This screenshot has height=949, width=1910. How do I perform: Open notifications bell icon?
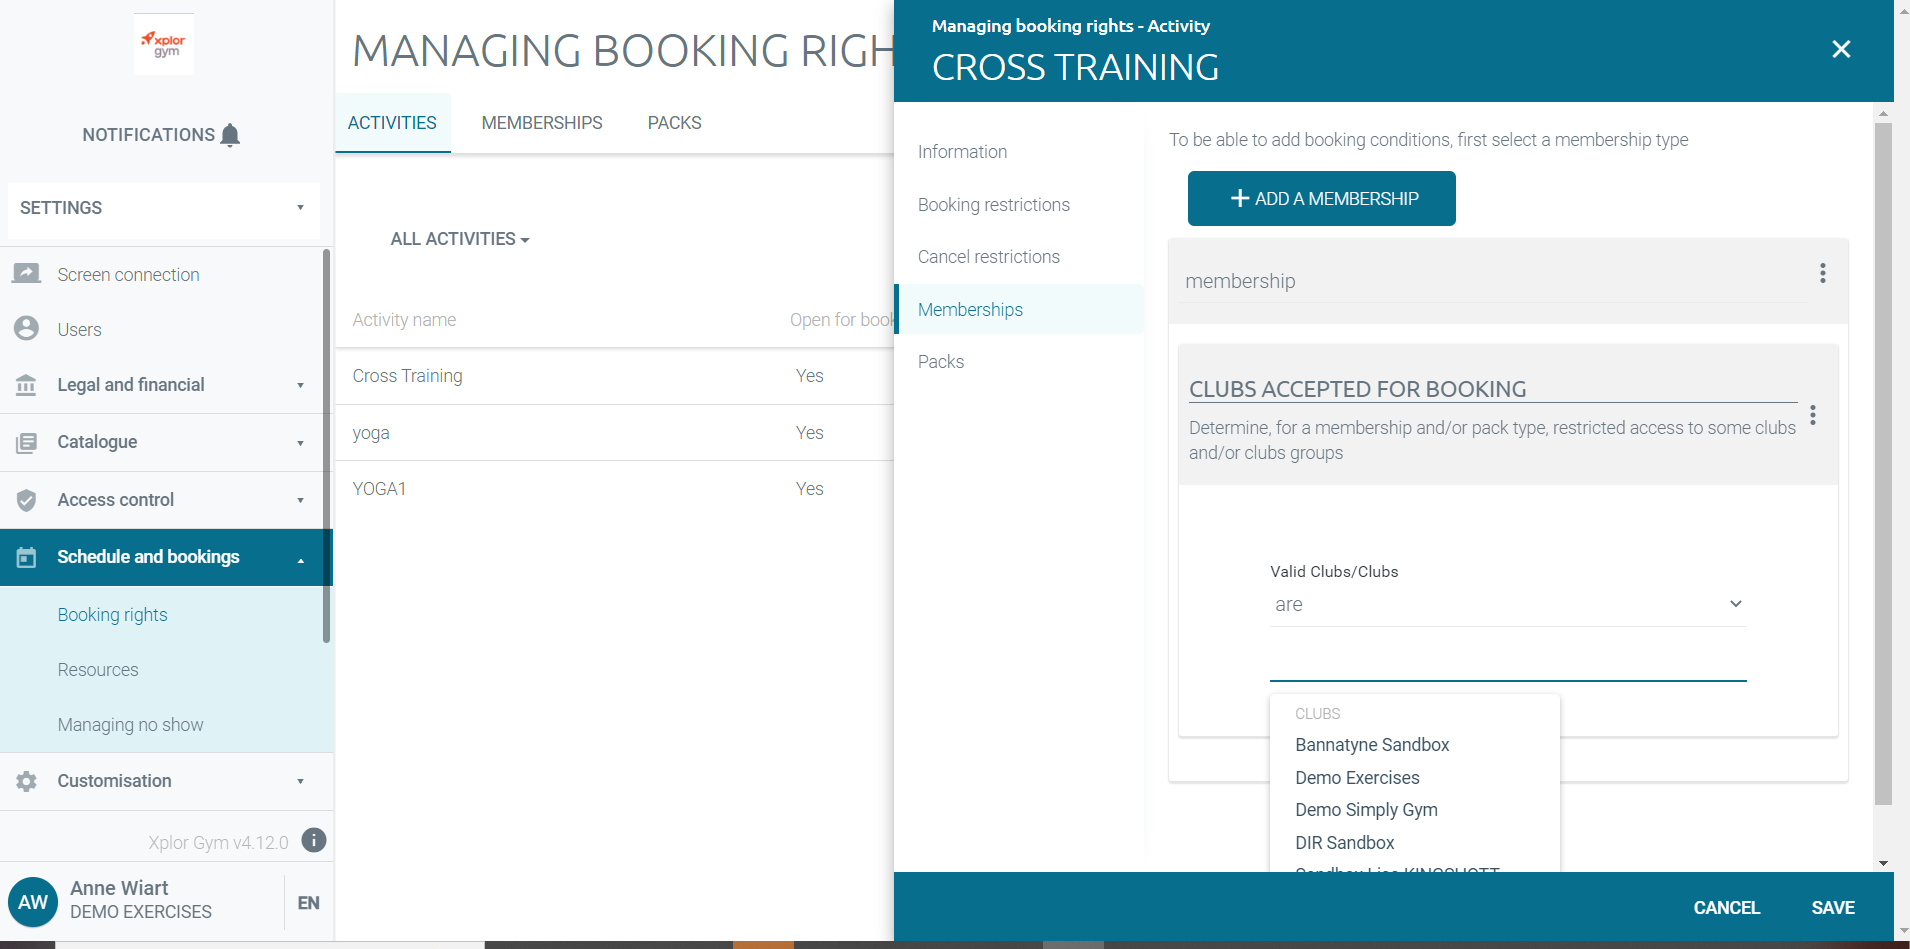tap(230, 135)
